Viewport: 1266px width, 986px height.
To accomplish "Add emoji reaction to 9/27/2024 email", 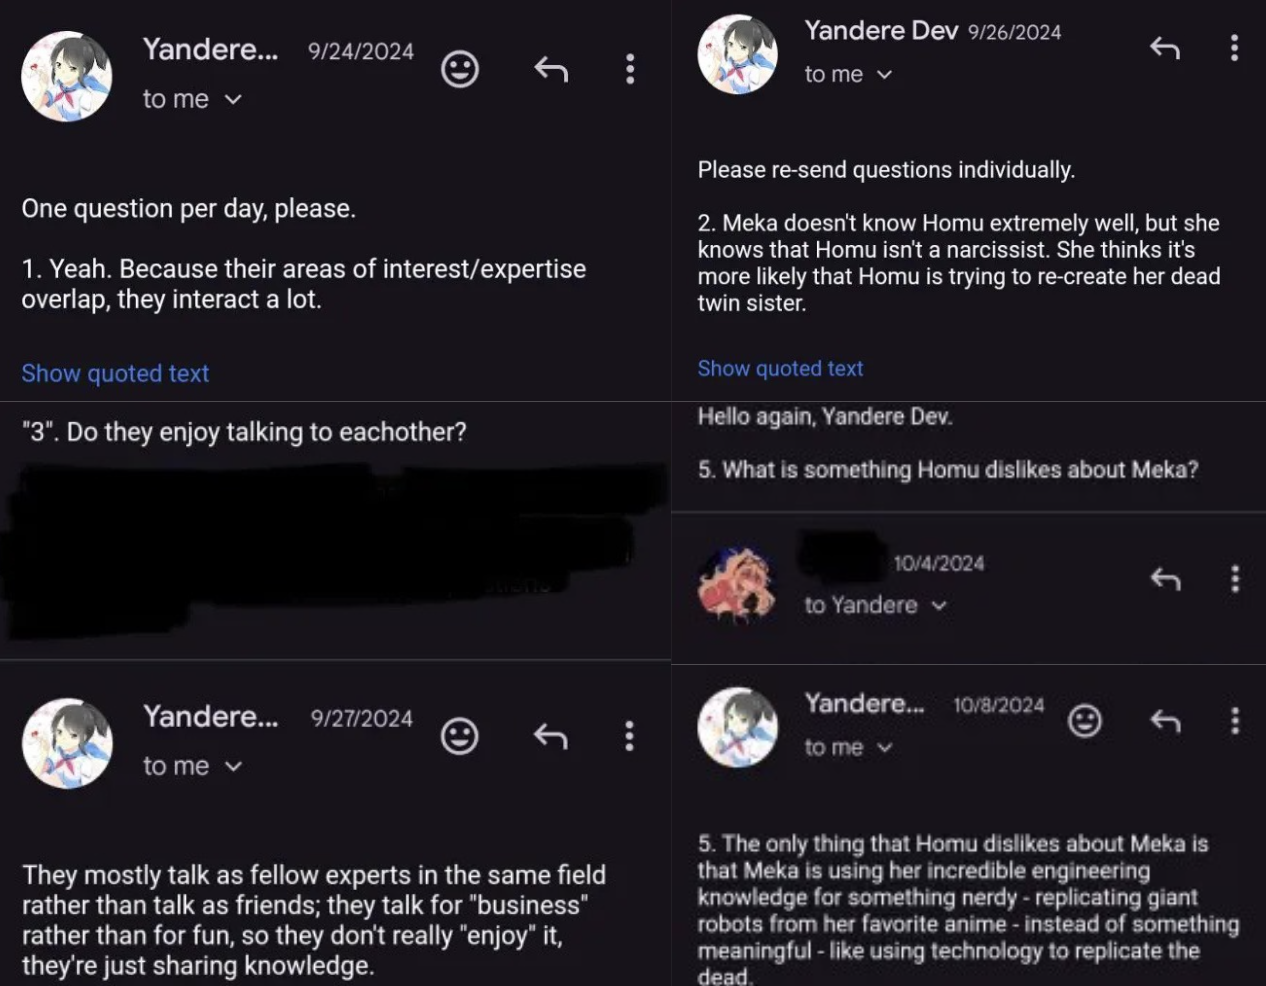I will coord(460,736).
